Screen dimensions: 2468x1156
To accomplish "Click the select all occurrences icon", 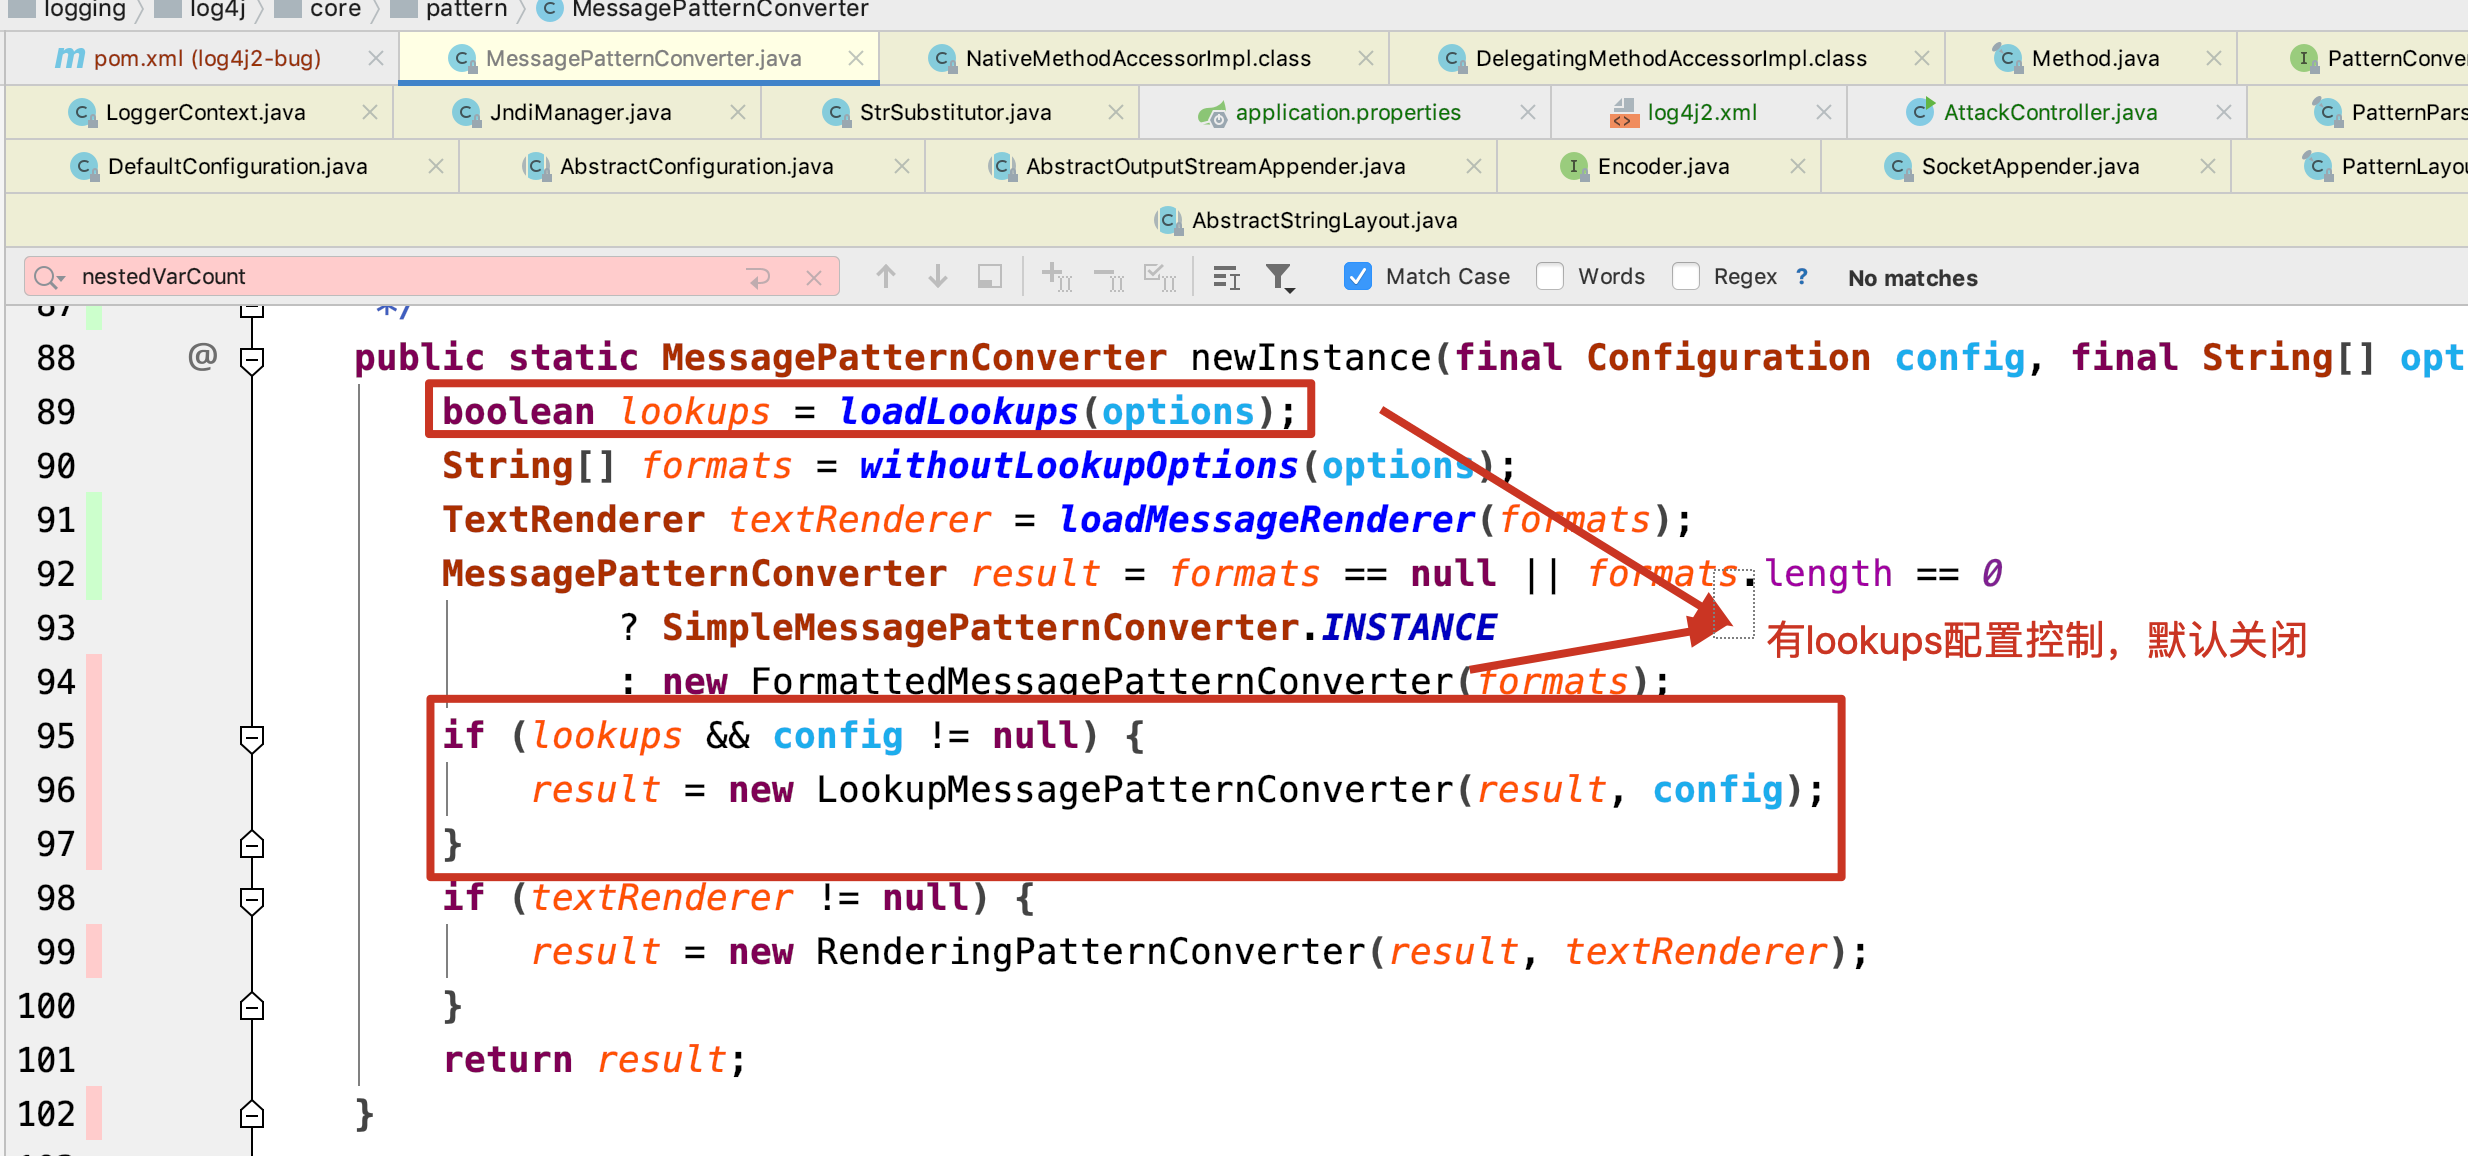I will 1159,277.
